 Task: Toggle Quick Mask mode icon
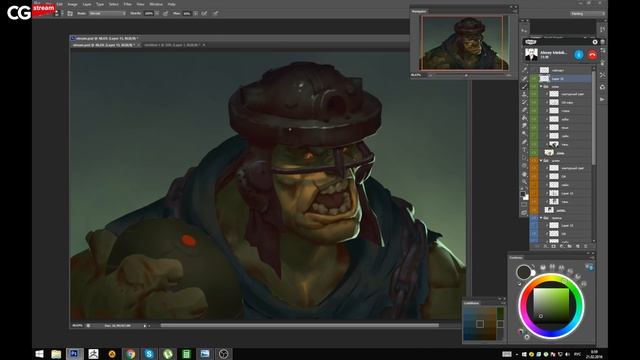[x=524, y=204]
